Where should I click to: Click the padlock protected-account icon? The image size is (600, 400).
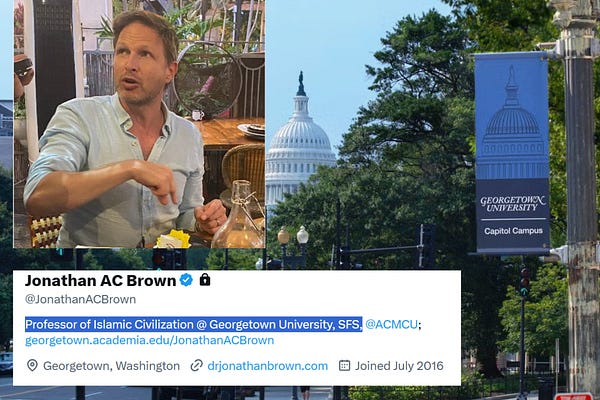[x=205, y=279]
